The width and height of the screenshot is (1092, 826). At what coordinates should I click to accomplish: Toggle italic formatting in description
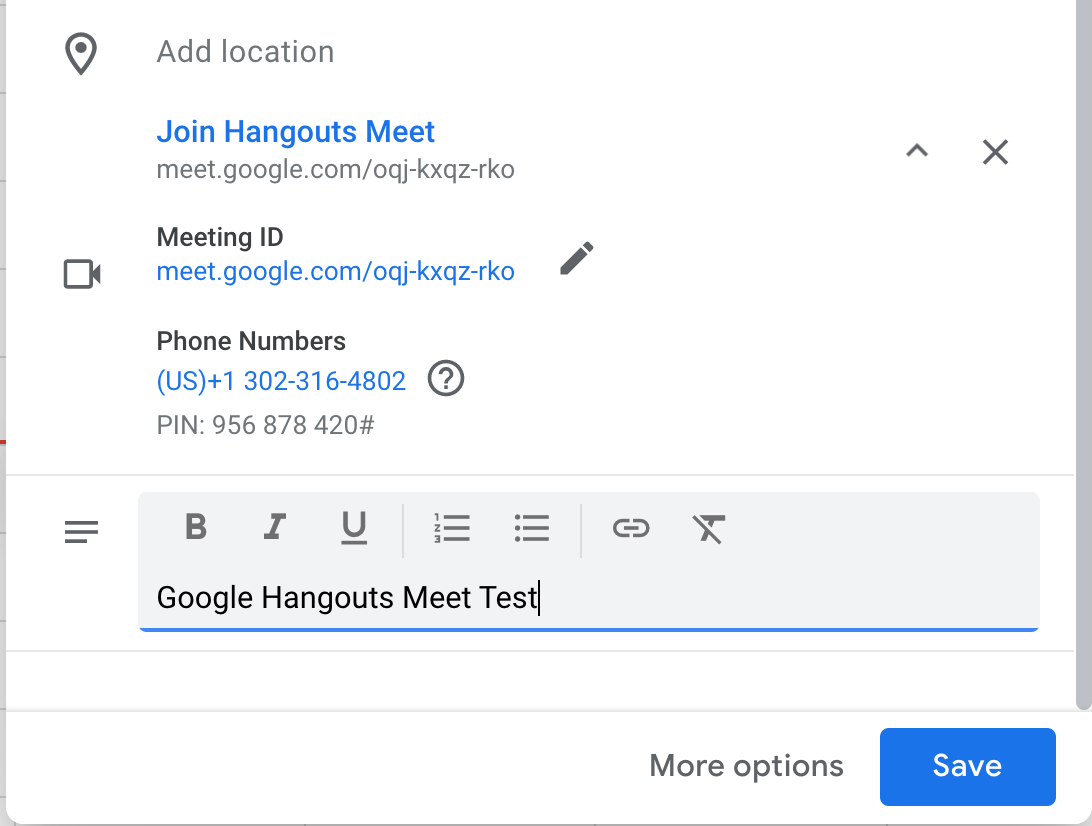tap(275, 527)
